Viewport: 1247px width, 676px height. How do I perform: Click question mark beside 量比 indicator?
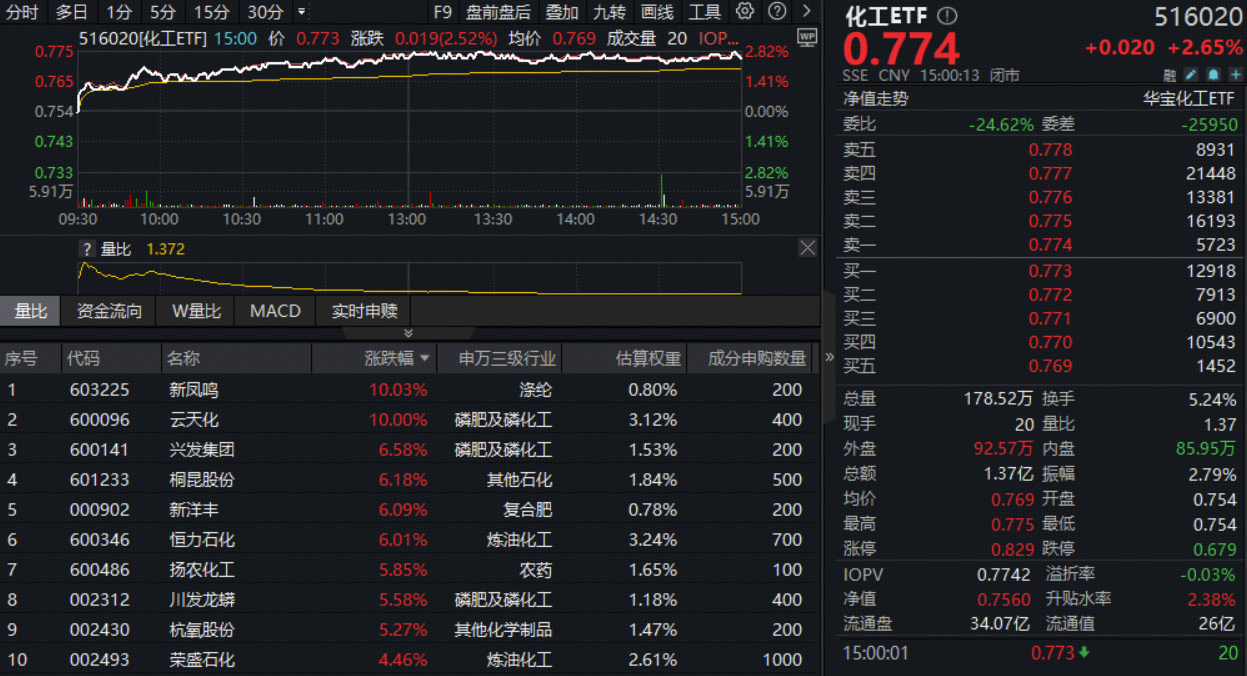coord(87,249)
